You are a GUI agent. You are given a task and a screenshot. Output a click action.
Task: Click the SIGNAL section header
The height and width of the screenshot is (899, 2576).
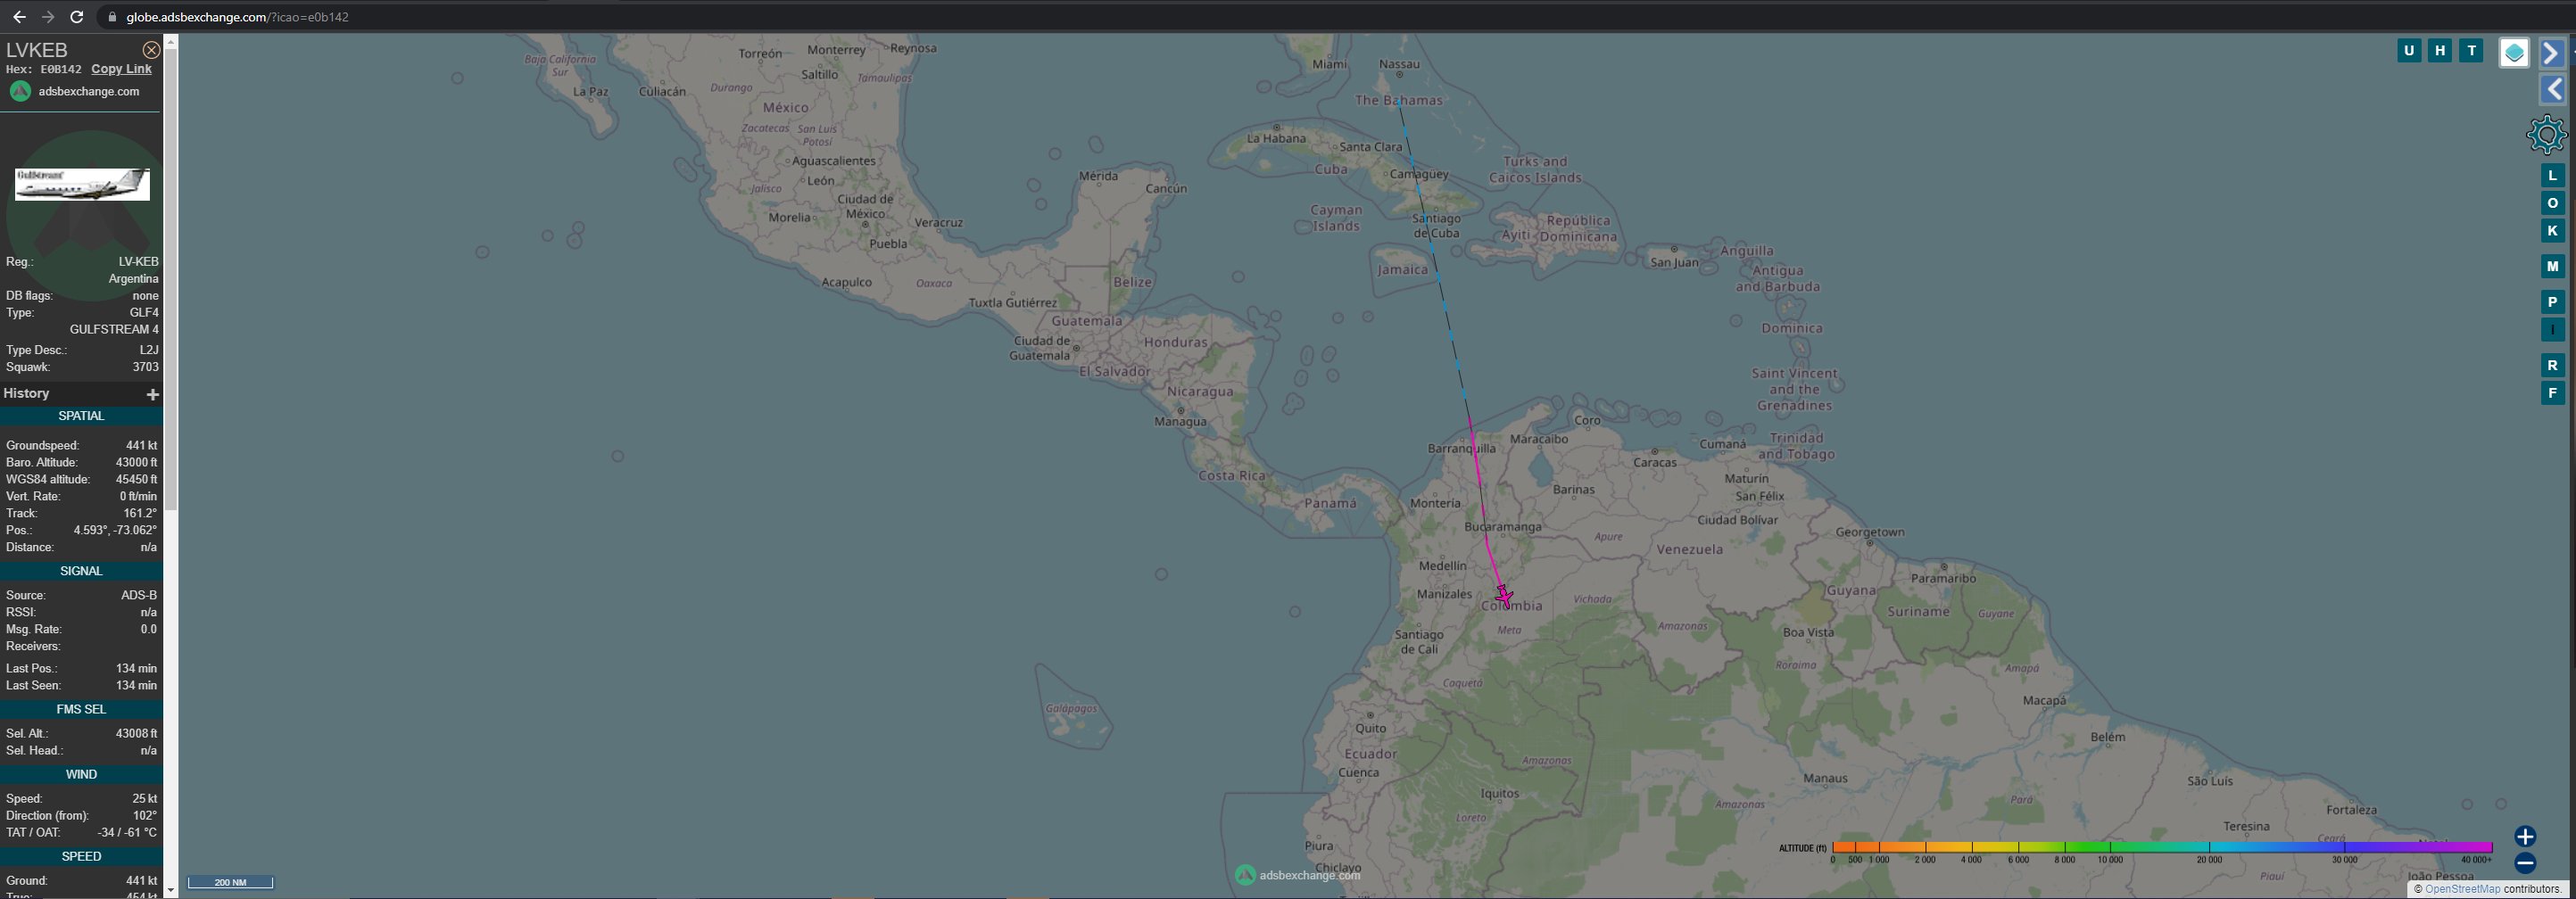coord(81,571)
